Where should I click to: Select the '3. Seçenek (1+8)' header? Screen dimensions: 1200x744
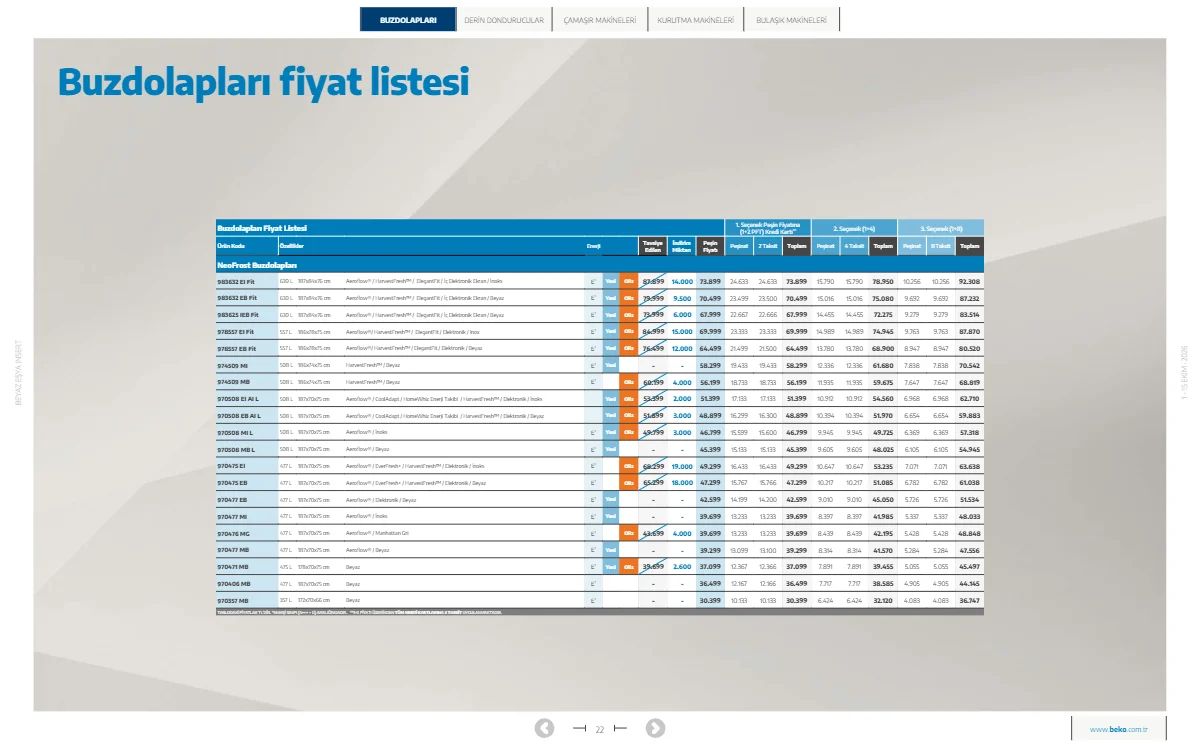pyautogui.click(x=941, y=228)
